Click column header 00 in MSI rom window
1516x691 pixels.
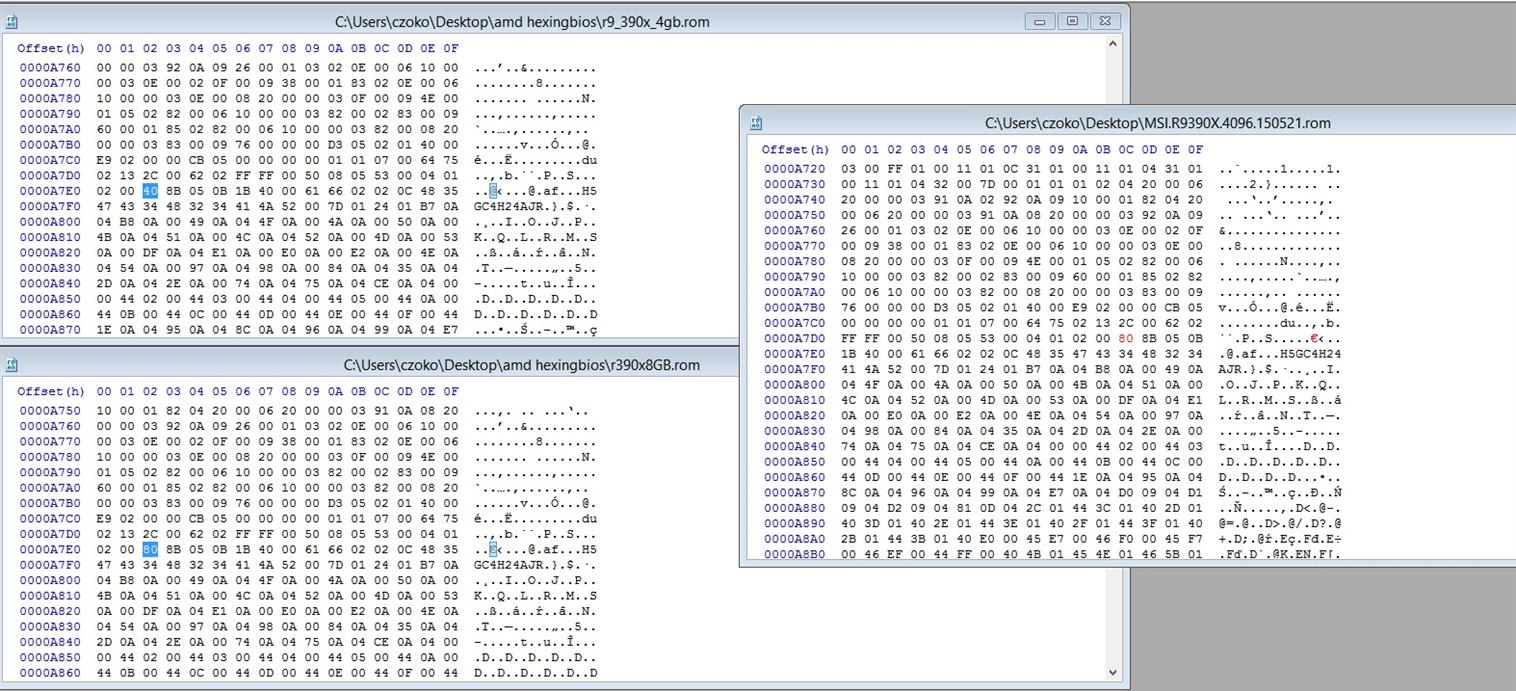point(849,149)
